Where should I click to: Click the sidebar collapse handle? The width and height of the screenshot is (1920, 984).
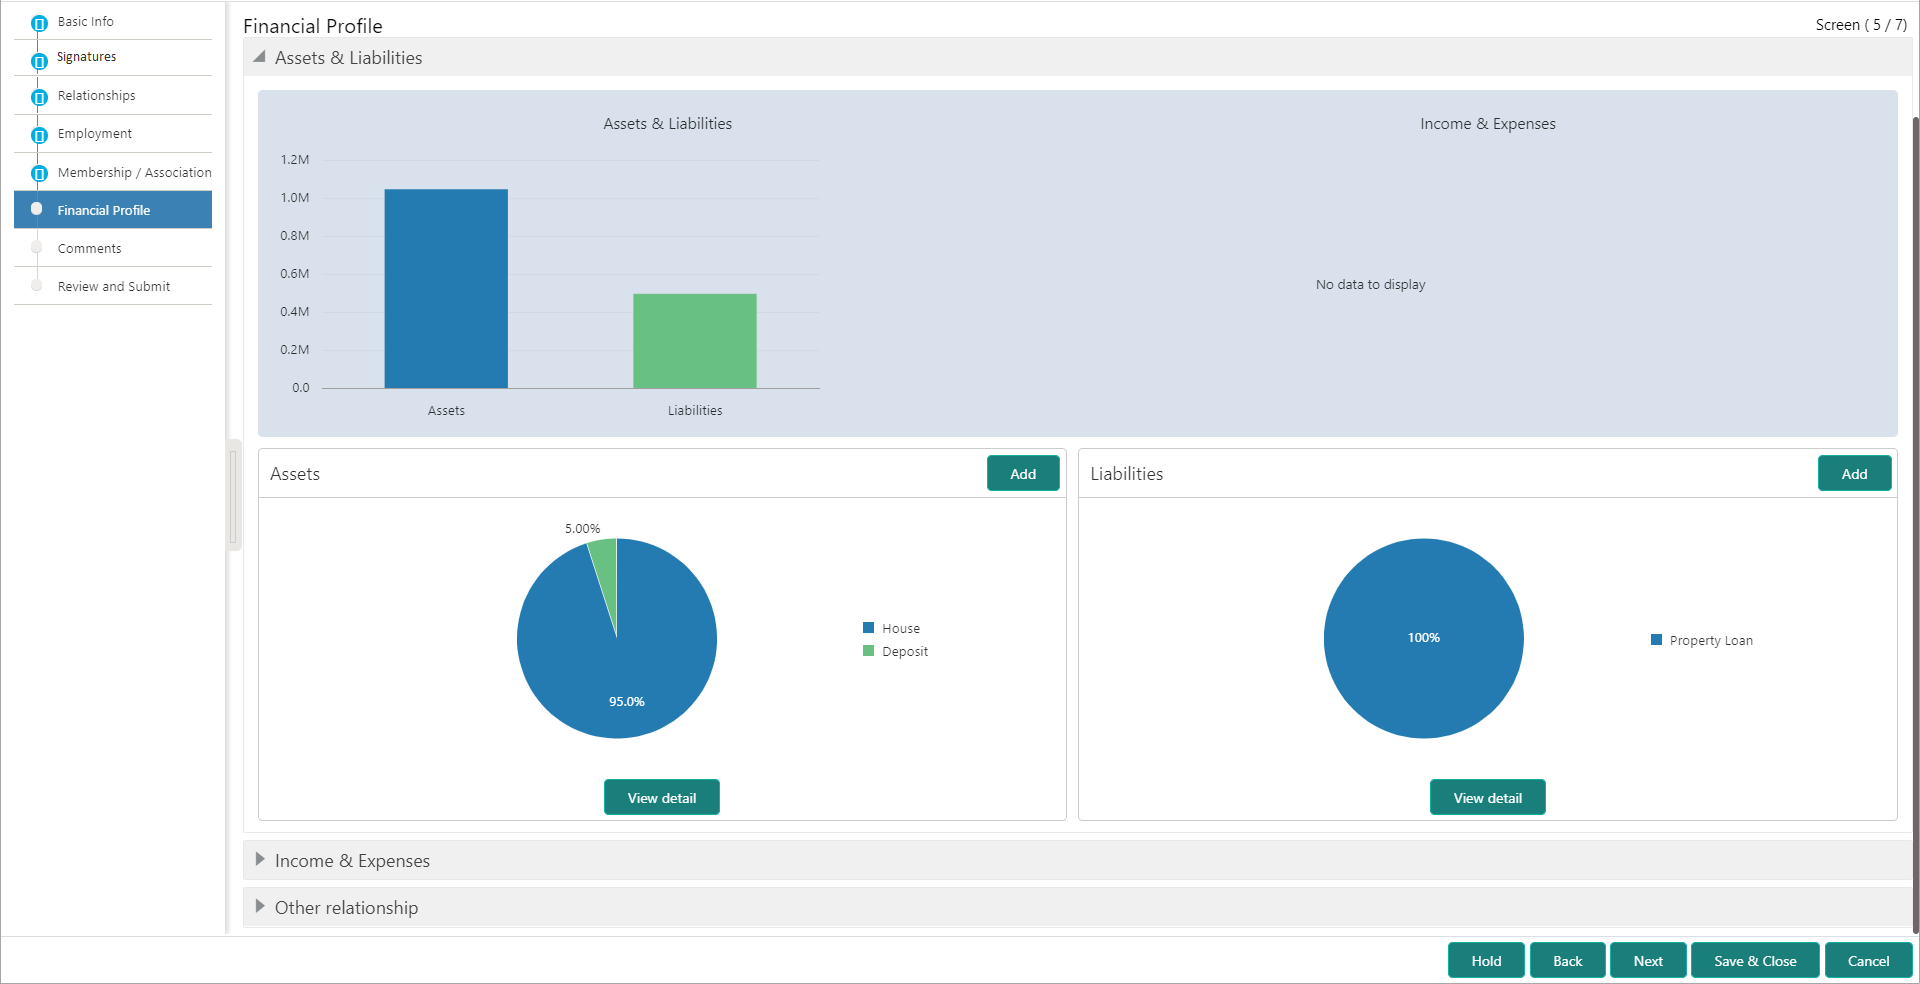click(x=233, y=495)
